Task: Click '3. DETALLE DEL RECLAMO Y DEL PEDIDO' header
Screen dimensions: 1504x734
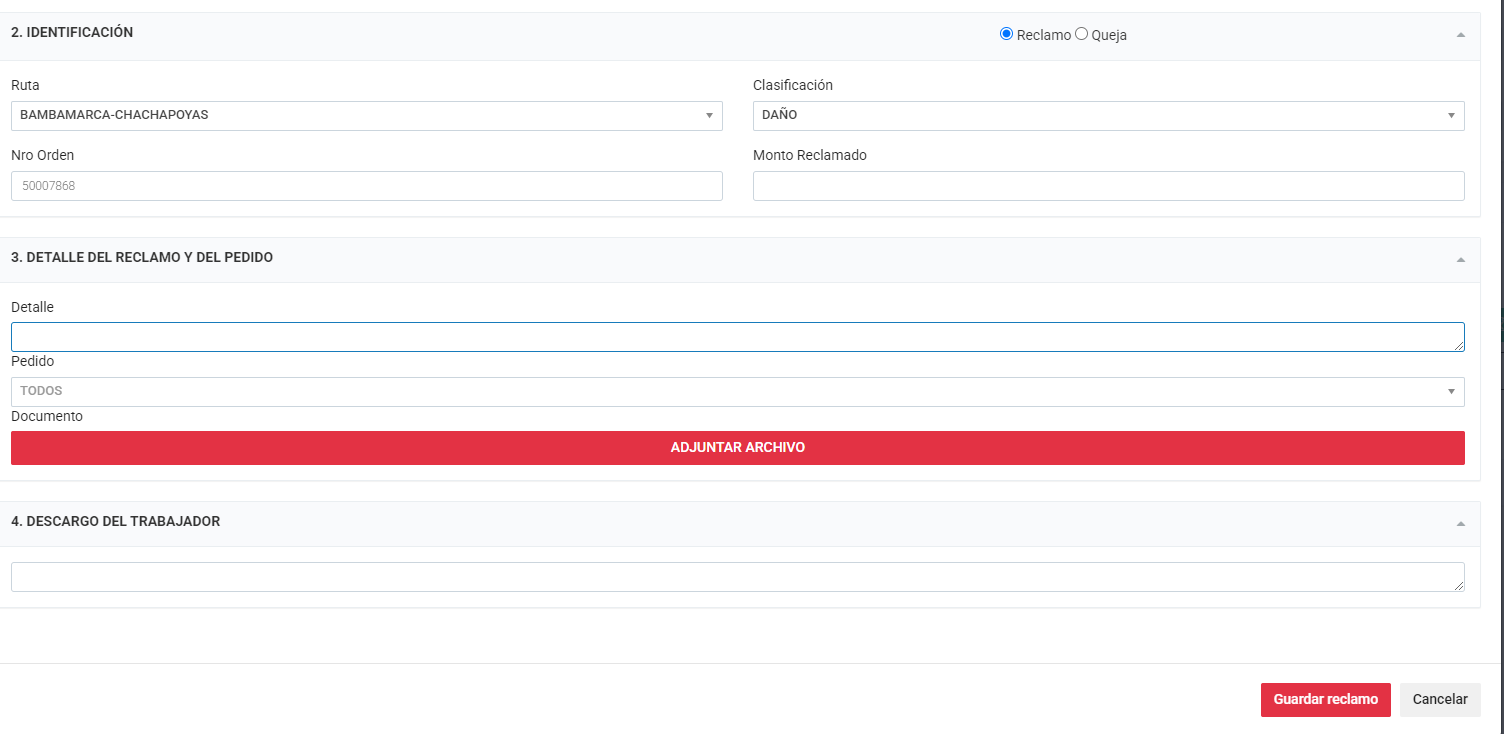Action: (142, 258)
